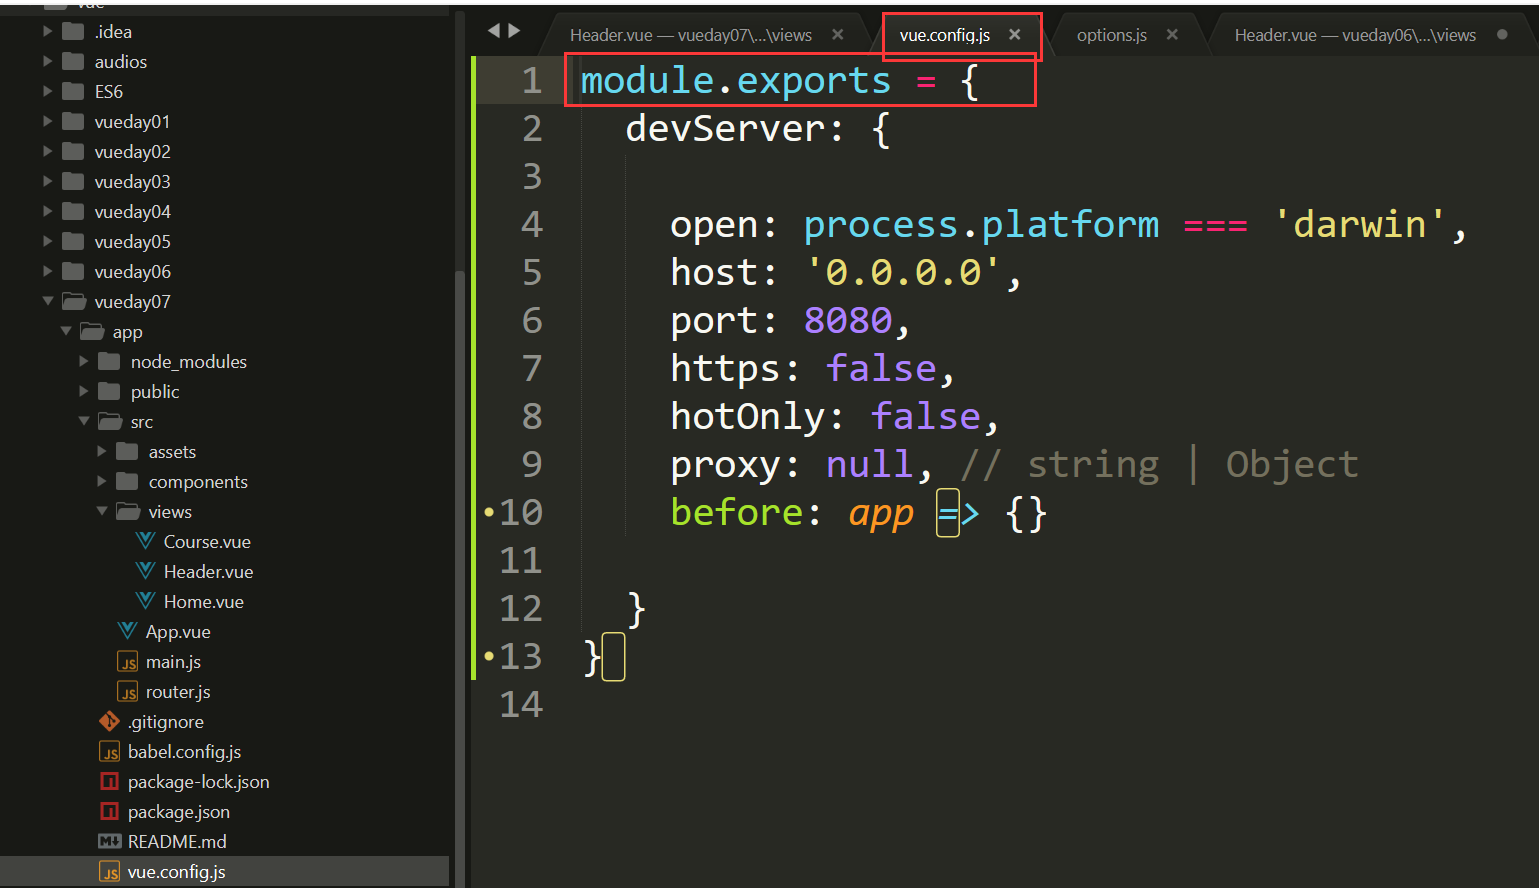Click the npm icon beside package.json
Image resolution: width=1539 pixels, height=888 pixels.
(x=109, y=811)
